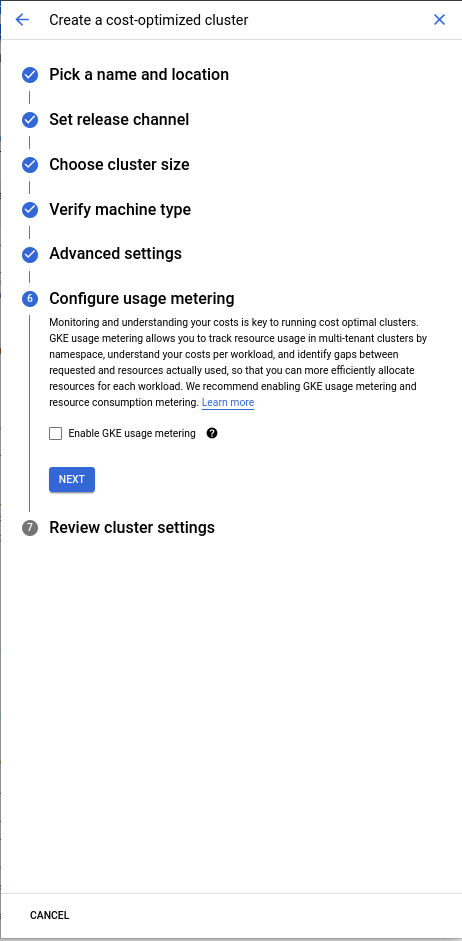Select the 'Configure usage metering' heading
Viewport: 462px width, 941px height.
coord(142,299)
